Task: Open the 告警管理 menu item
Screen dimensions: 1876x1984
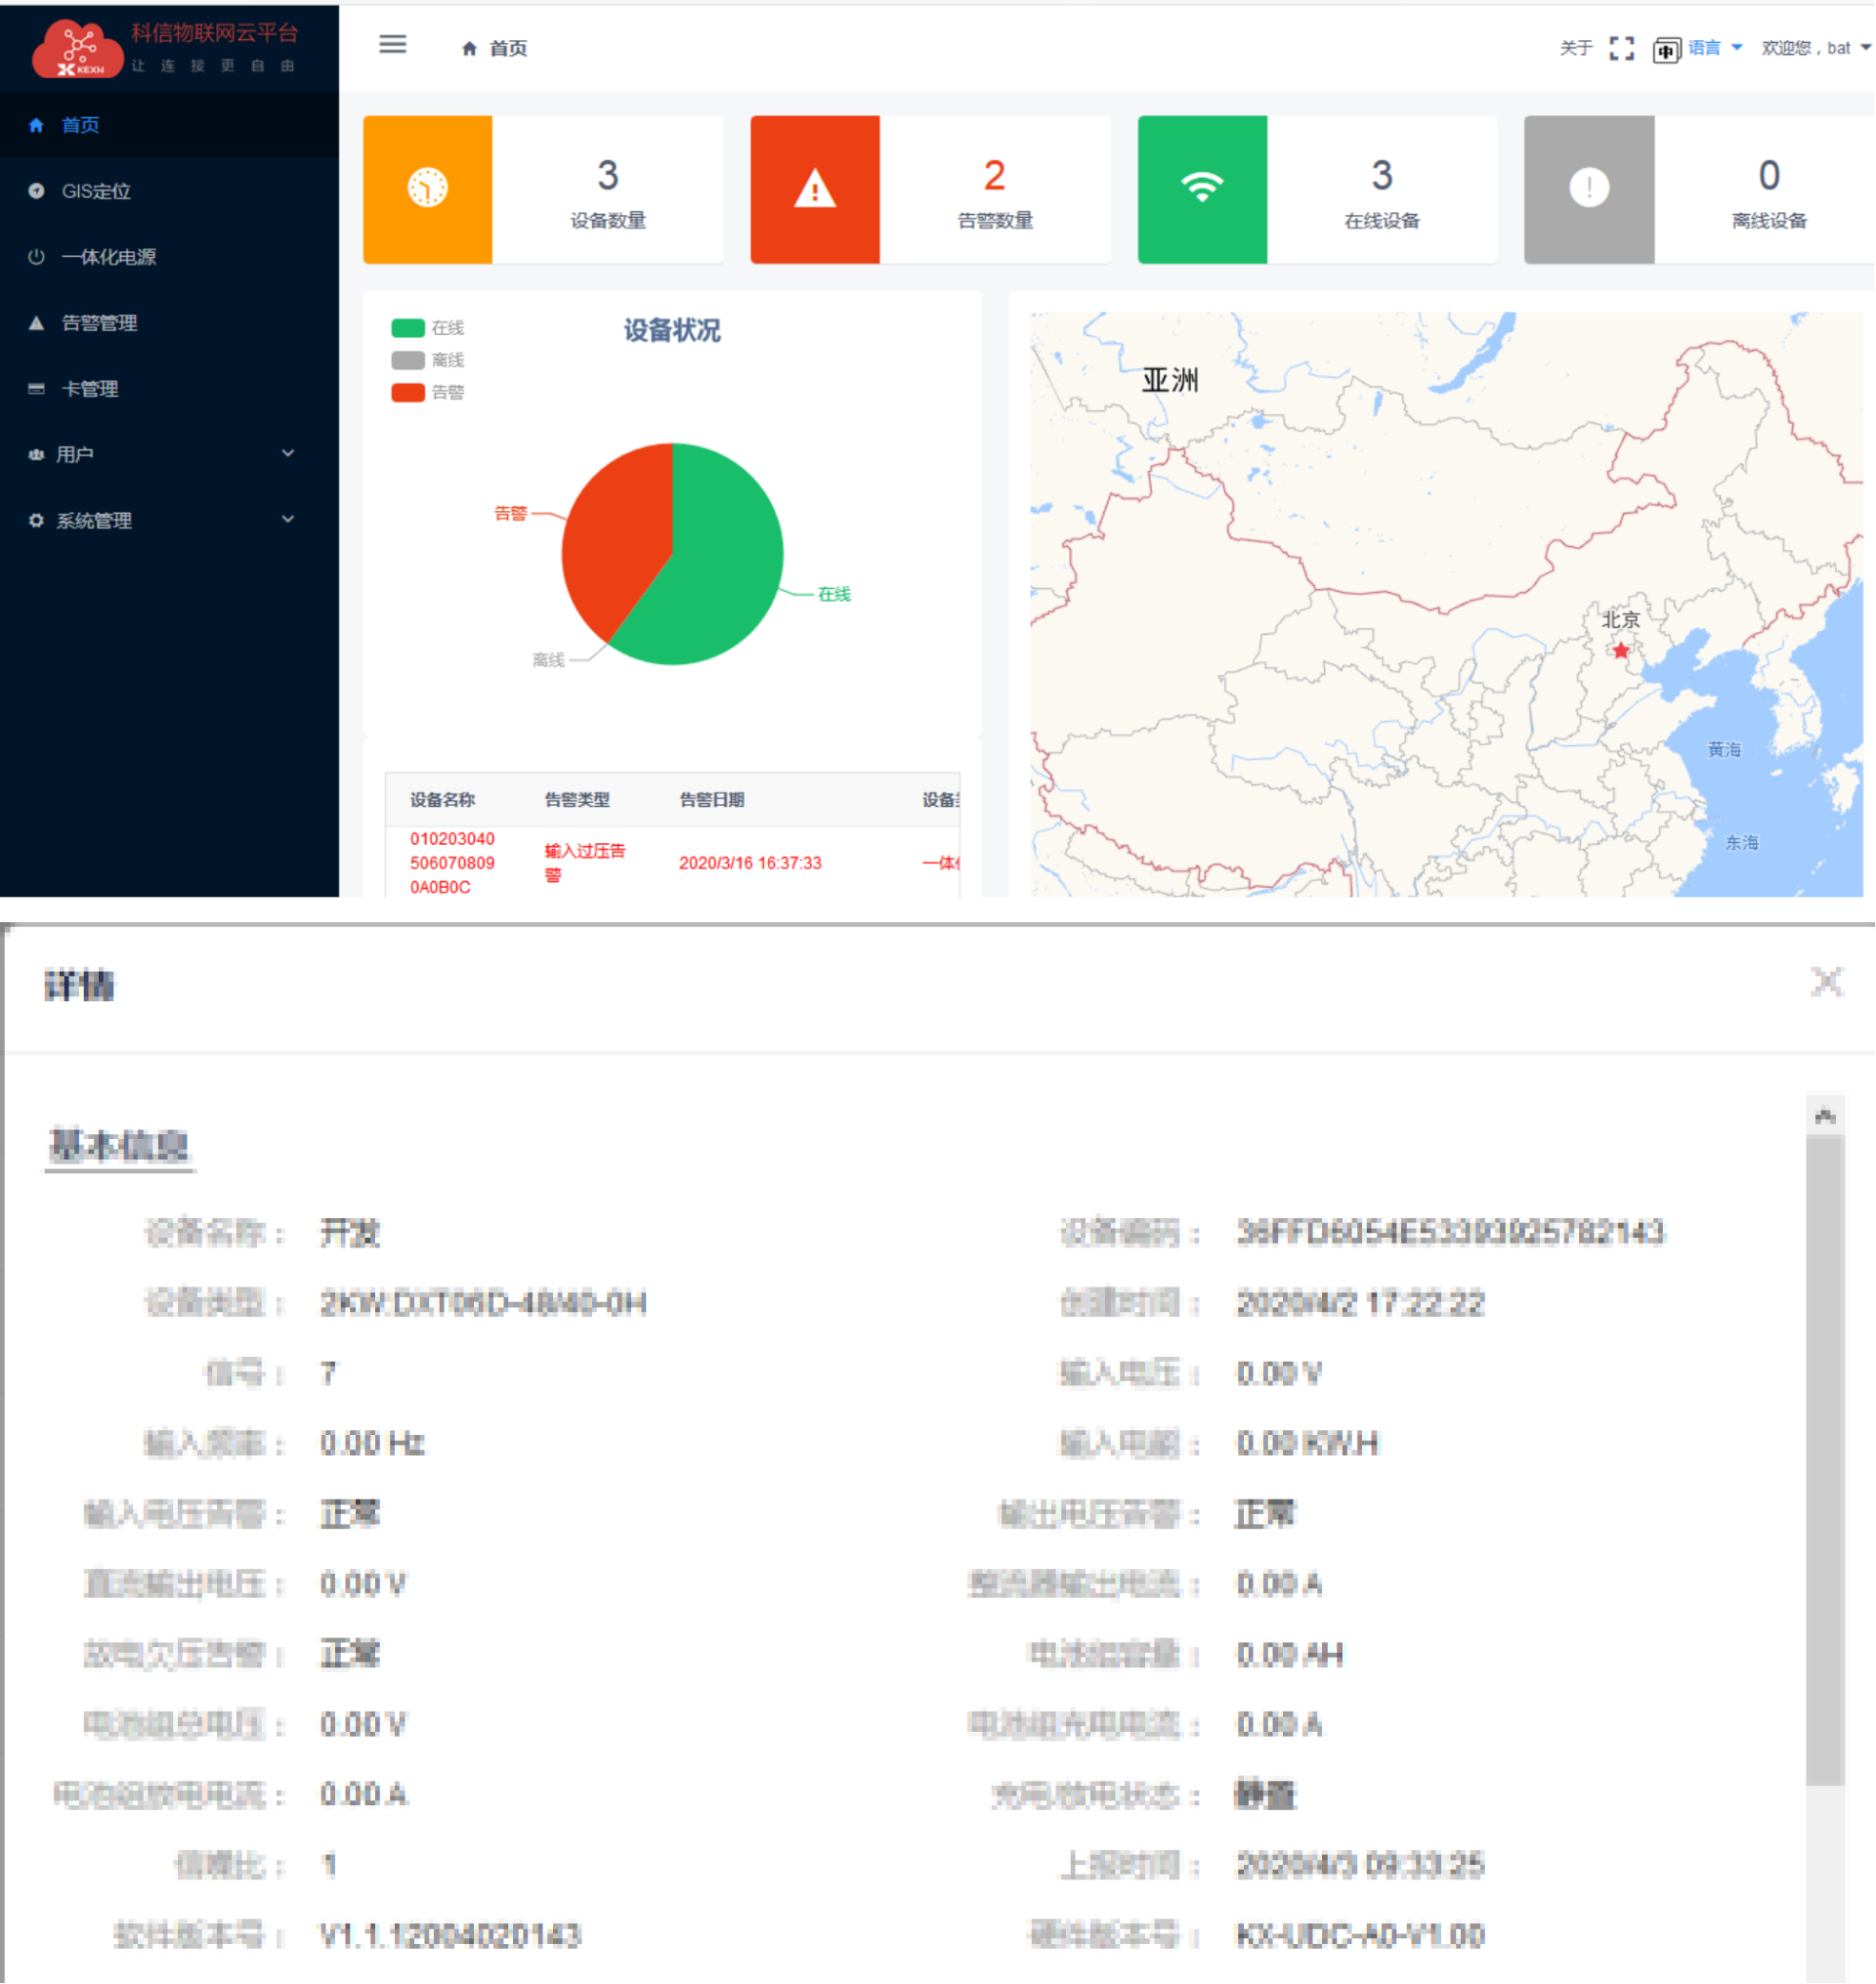Action: (99, 323)
